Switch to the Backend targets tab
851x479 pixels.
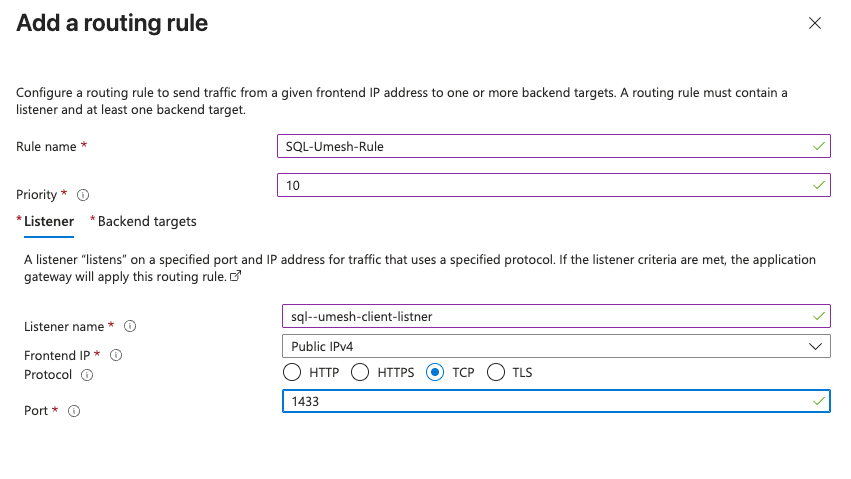coord(146,221)
